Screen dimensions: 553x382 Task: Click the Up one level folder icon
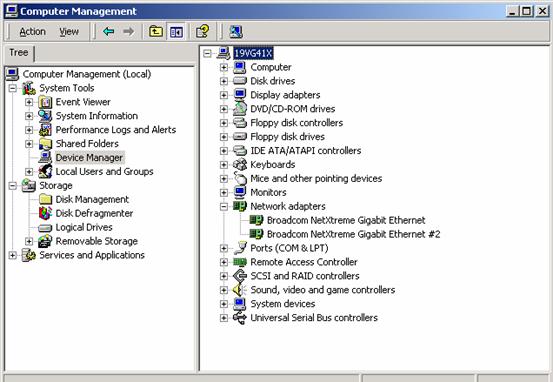click(156, 32)
